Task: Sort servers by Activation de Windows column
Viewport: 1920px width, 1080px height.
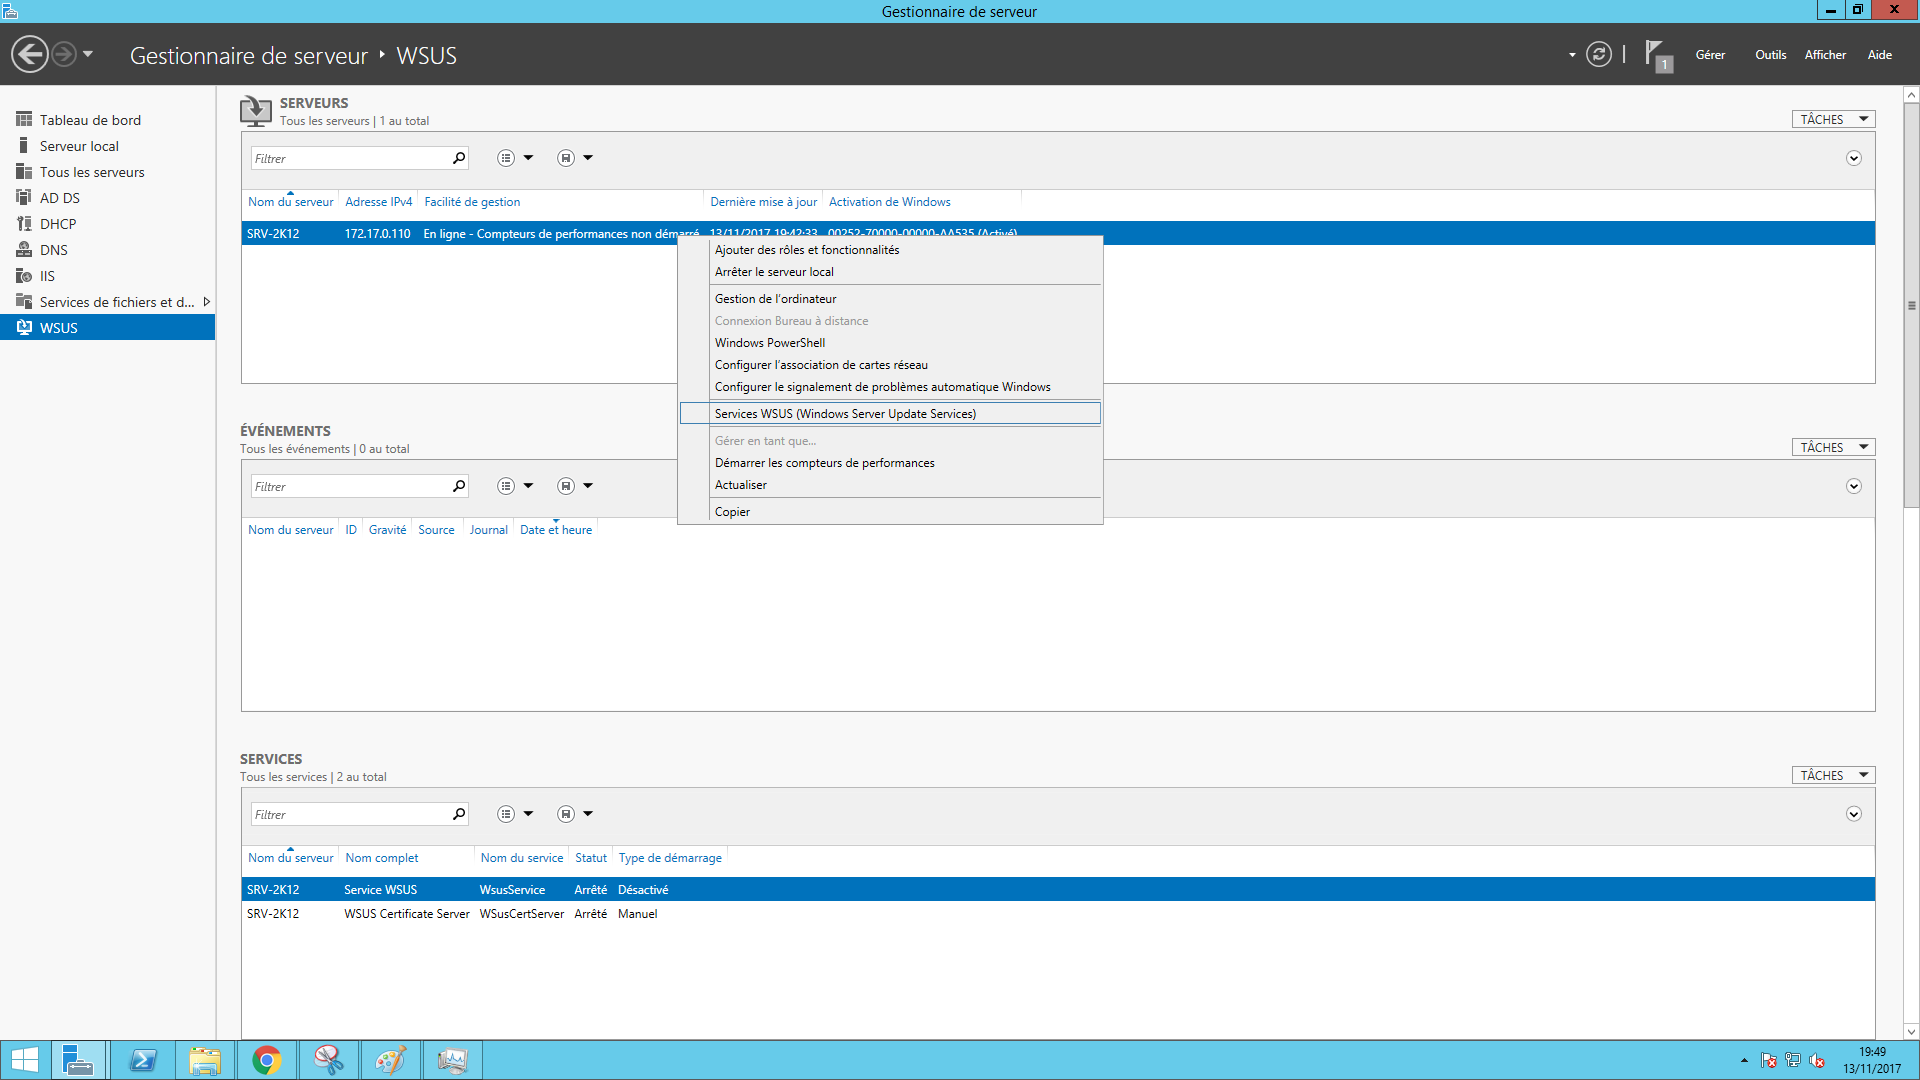Action: click(x=889, y=202)
